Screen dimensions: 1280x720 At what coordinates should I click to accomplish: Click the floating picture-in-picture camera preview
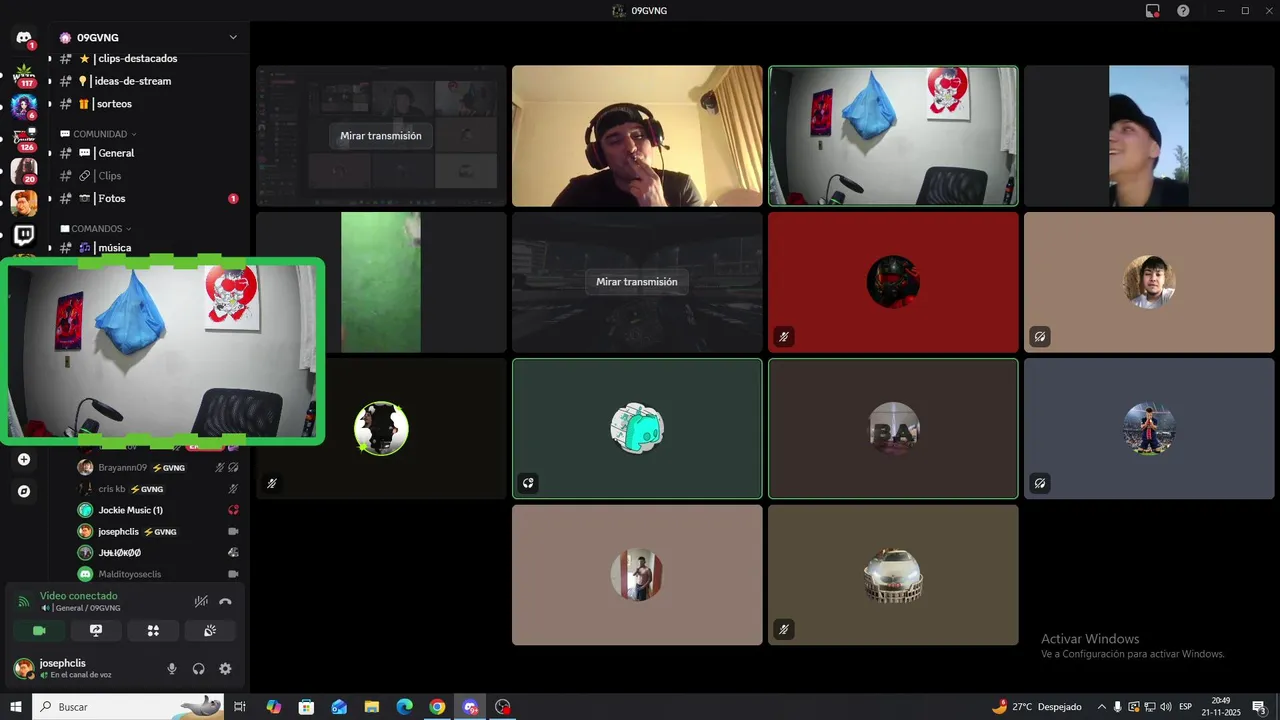click(162, 351)
